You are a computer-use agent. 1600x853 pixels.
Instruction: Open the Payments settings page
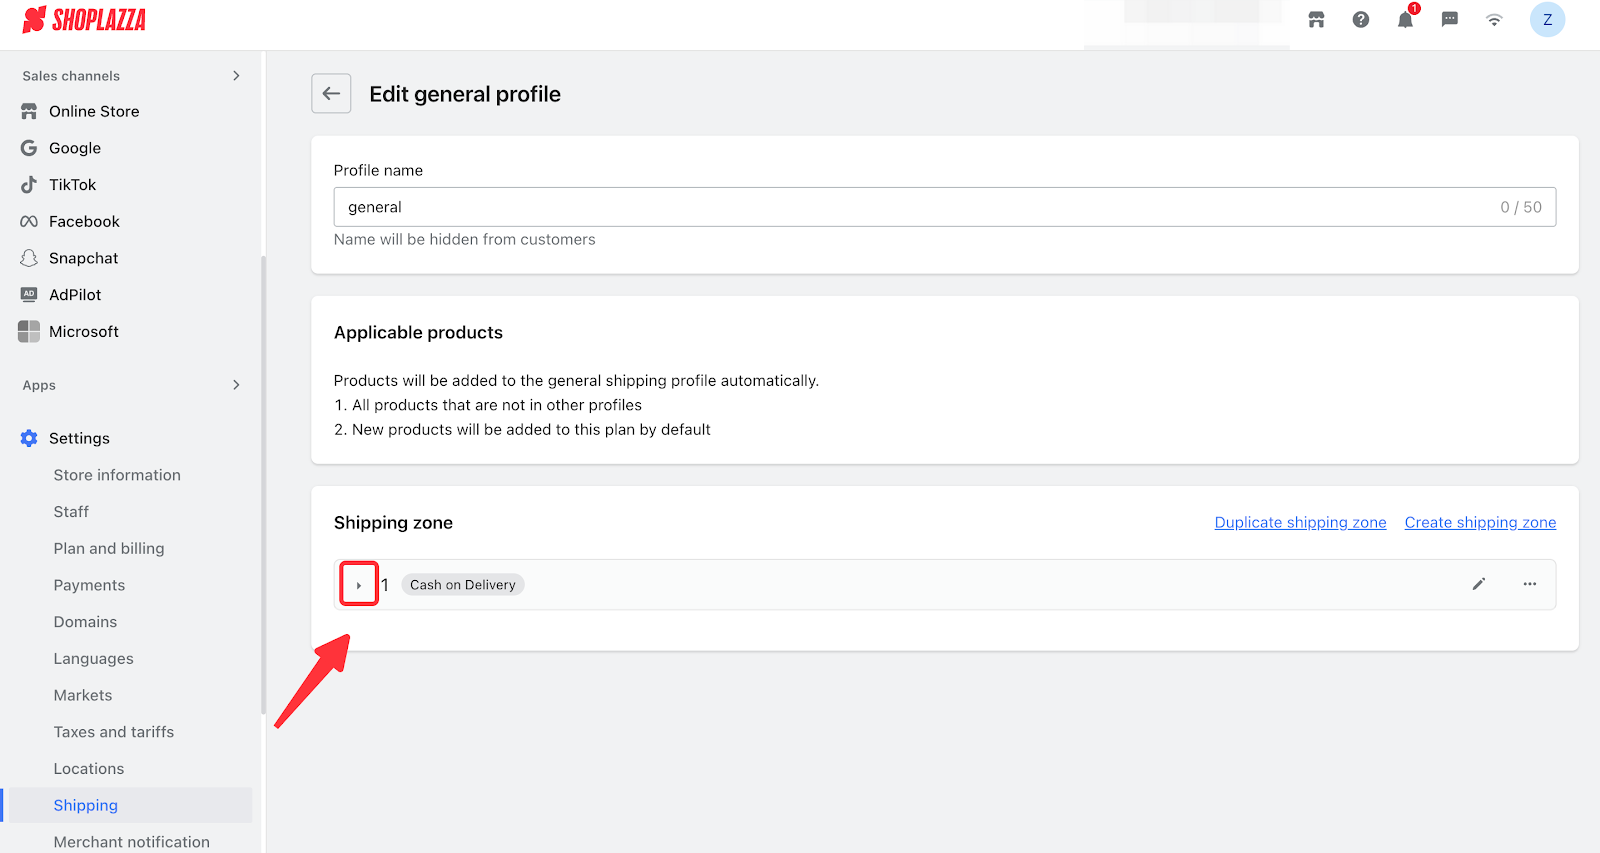pyautogui.click(x=89, y=585)
